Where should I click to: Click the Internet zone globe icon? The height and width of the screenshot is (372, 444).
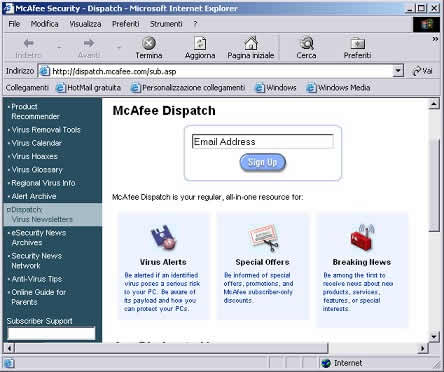click(x=326, y=363)
